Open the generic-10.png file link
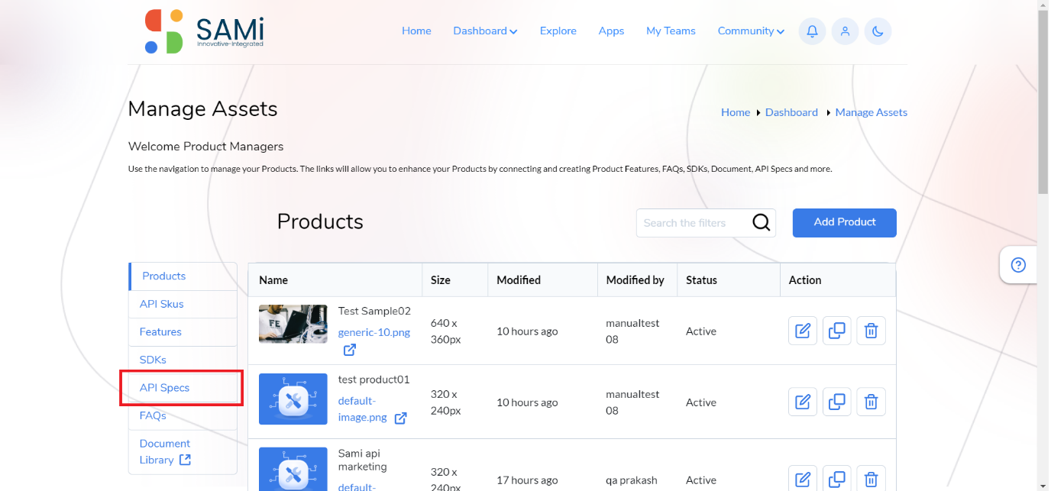 tap(374, 332)
